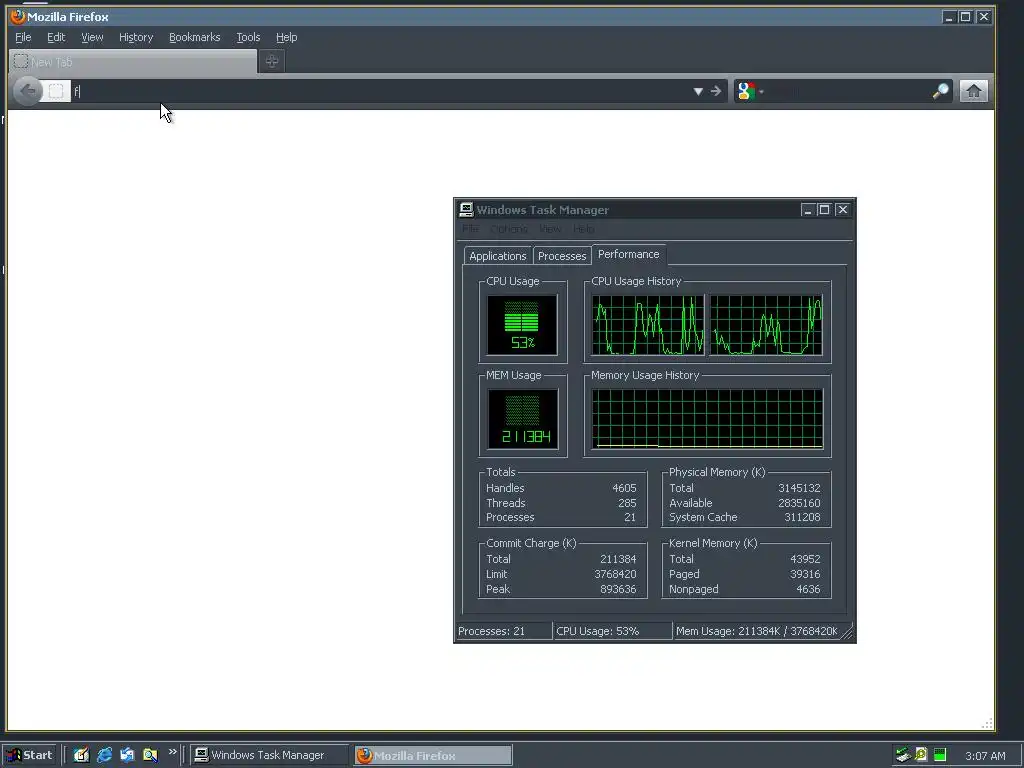The image size is (1024, 768).
Task: Click the folder search Quick Launch icon
Action: [150, 755]
